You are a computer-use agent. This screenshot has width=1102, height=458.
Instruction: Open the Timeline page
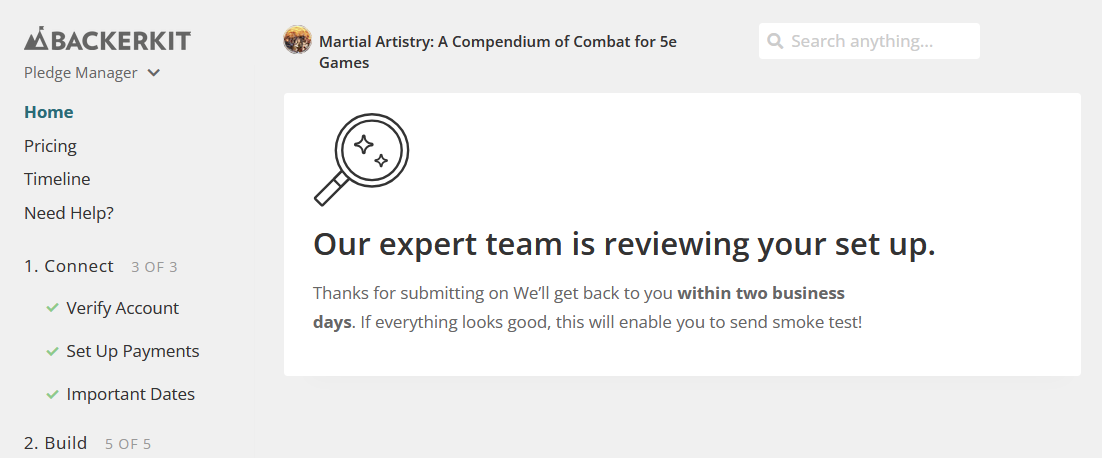pos(57,179)
